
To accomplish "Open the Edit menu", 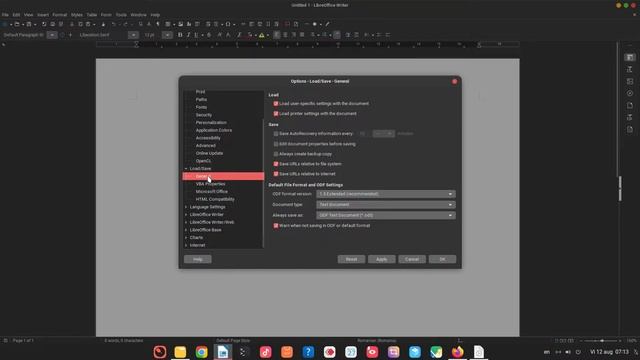I will click(16, 15).
